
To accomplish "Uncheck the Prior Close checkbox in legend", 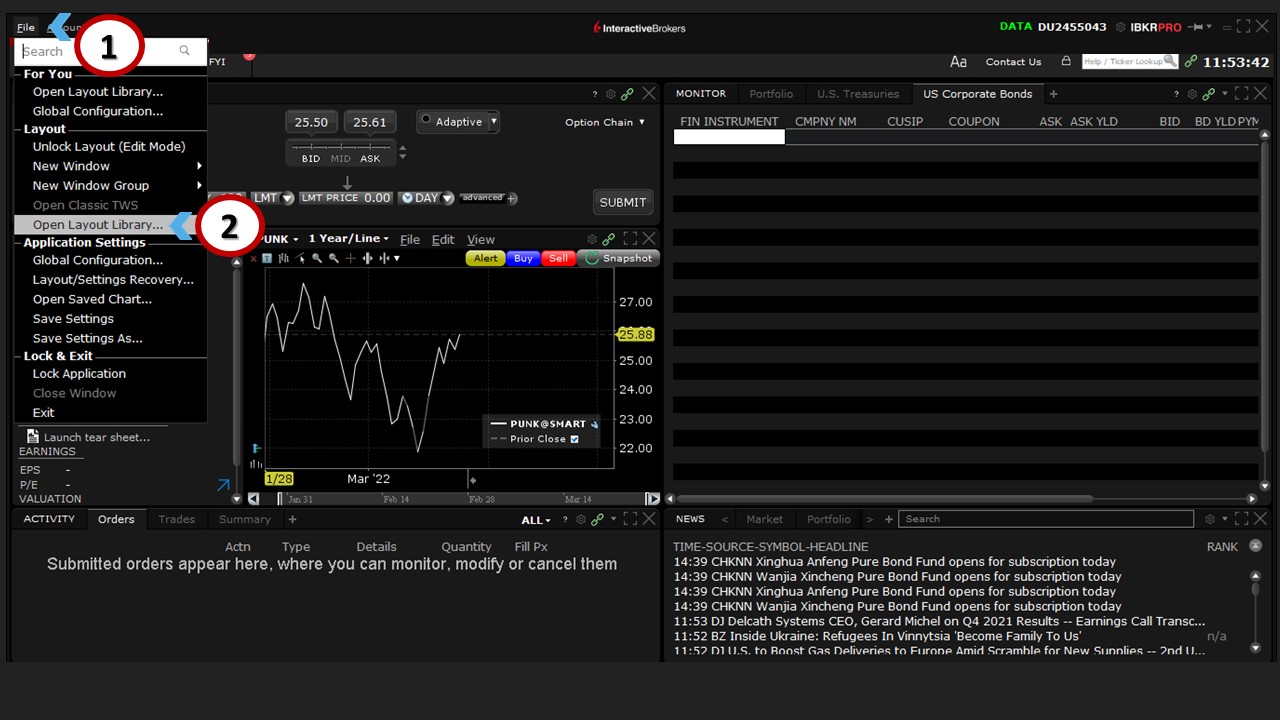I will pos(574,439).
